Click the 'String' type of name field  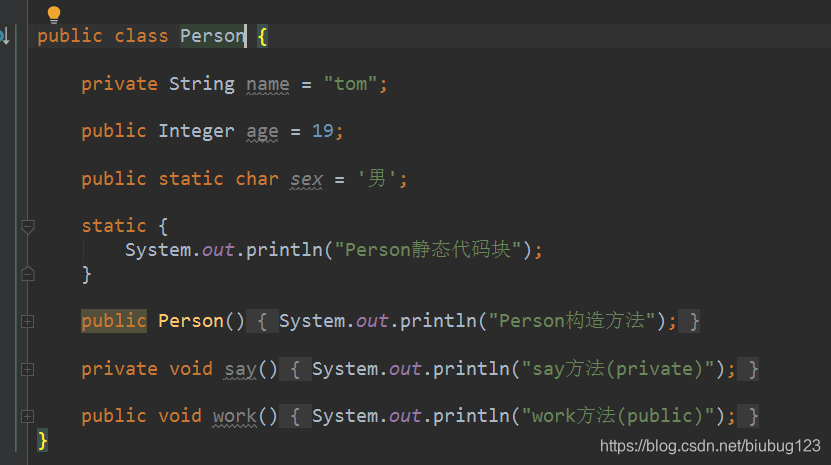[202, 84]
